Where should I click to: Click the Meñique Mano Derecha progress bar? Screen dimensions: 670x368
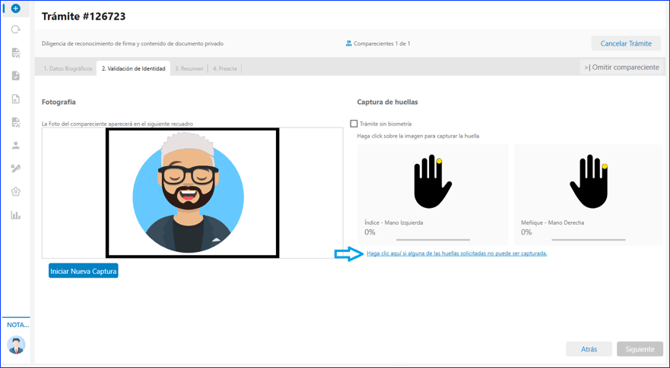coord(588,240)
